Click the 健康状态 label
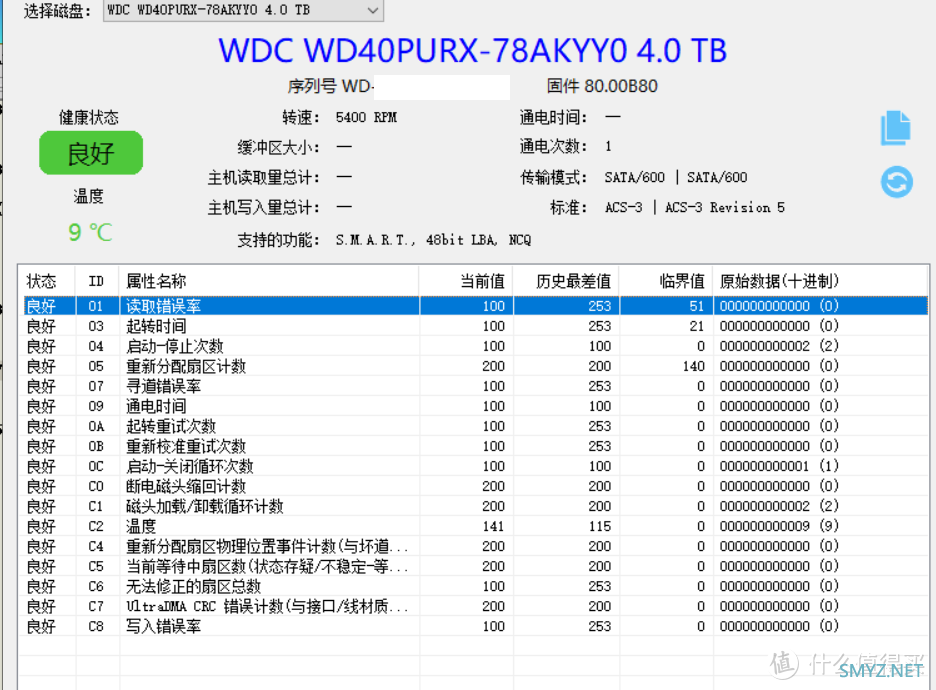The height and width of the screenshot is (690, 936). (88, 117)
